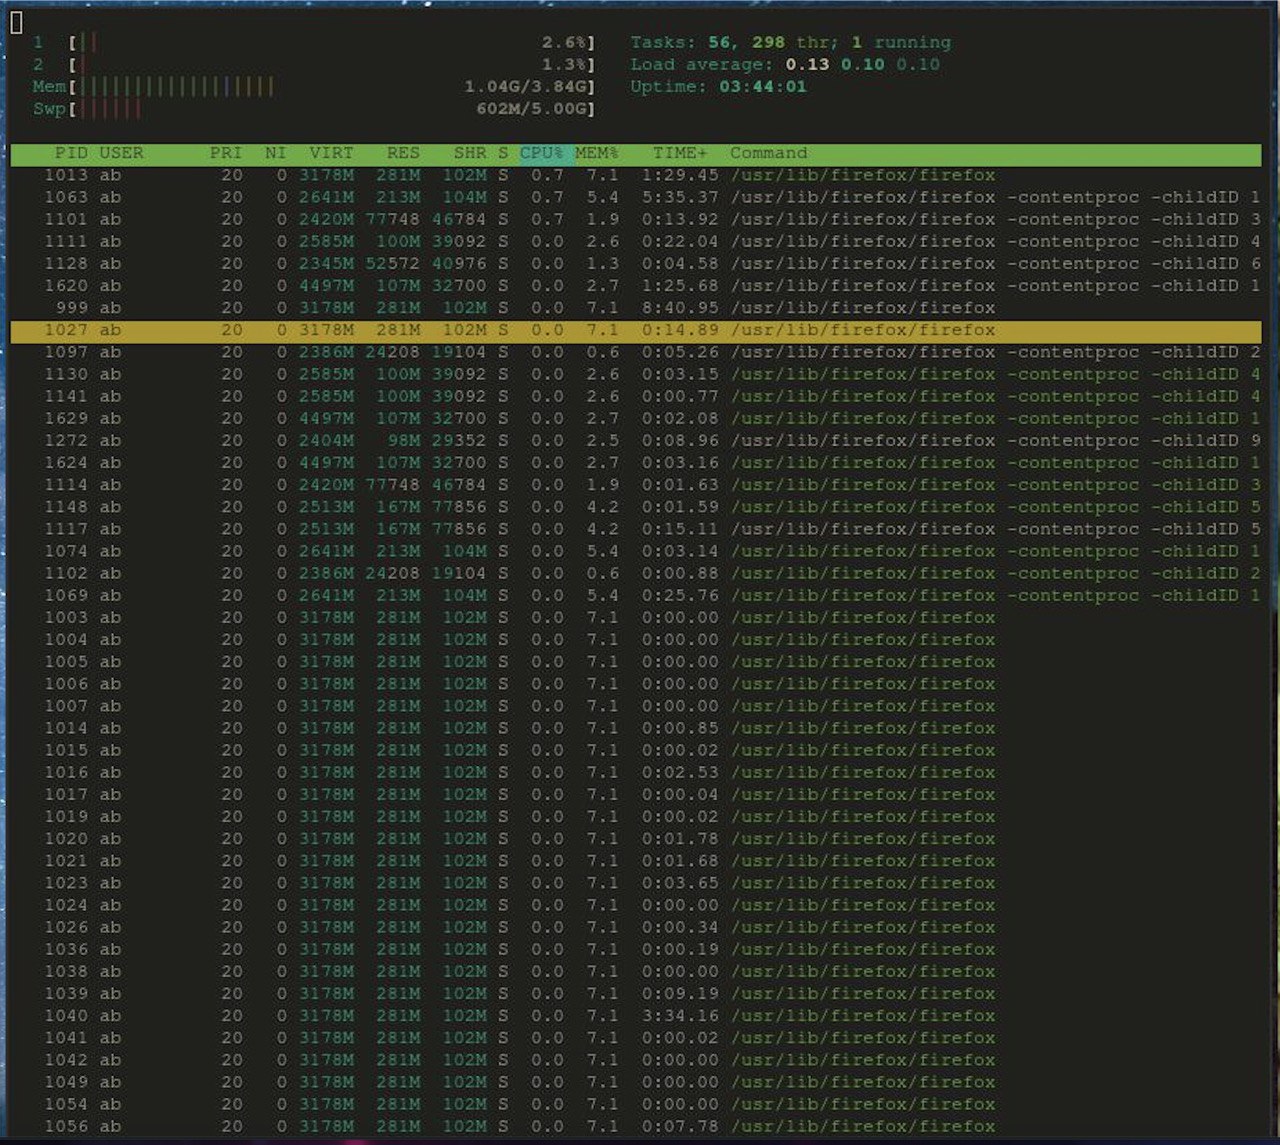Select the process row with PID 1620
Screen dimensions: 1280x1145
(636, 285)
